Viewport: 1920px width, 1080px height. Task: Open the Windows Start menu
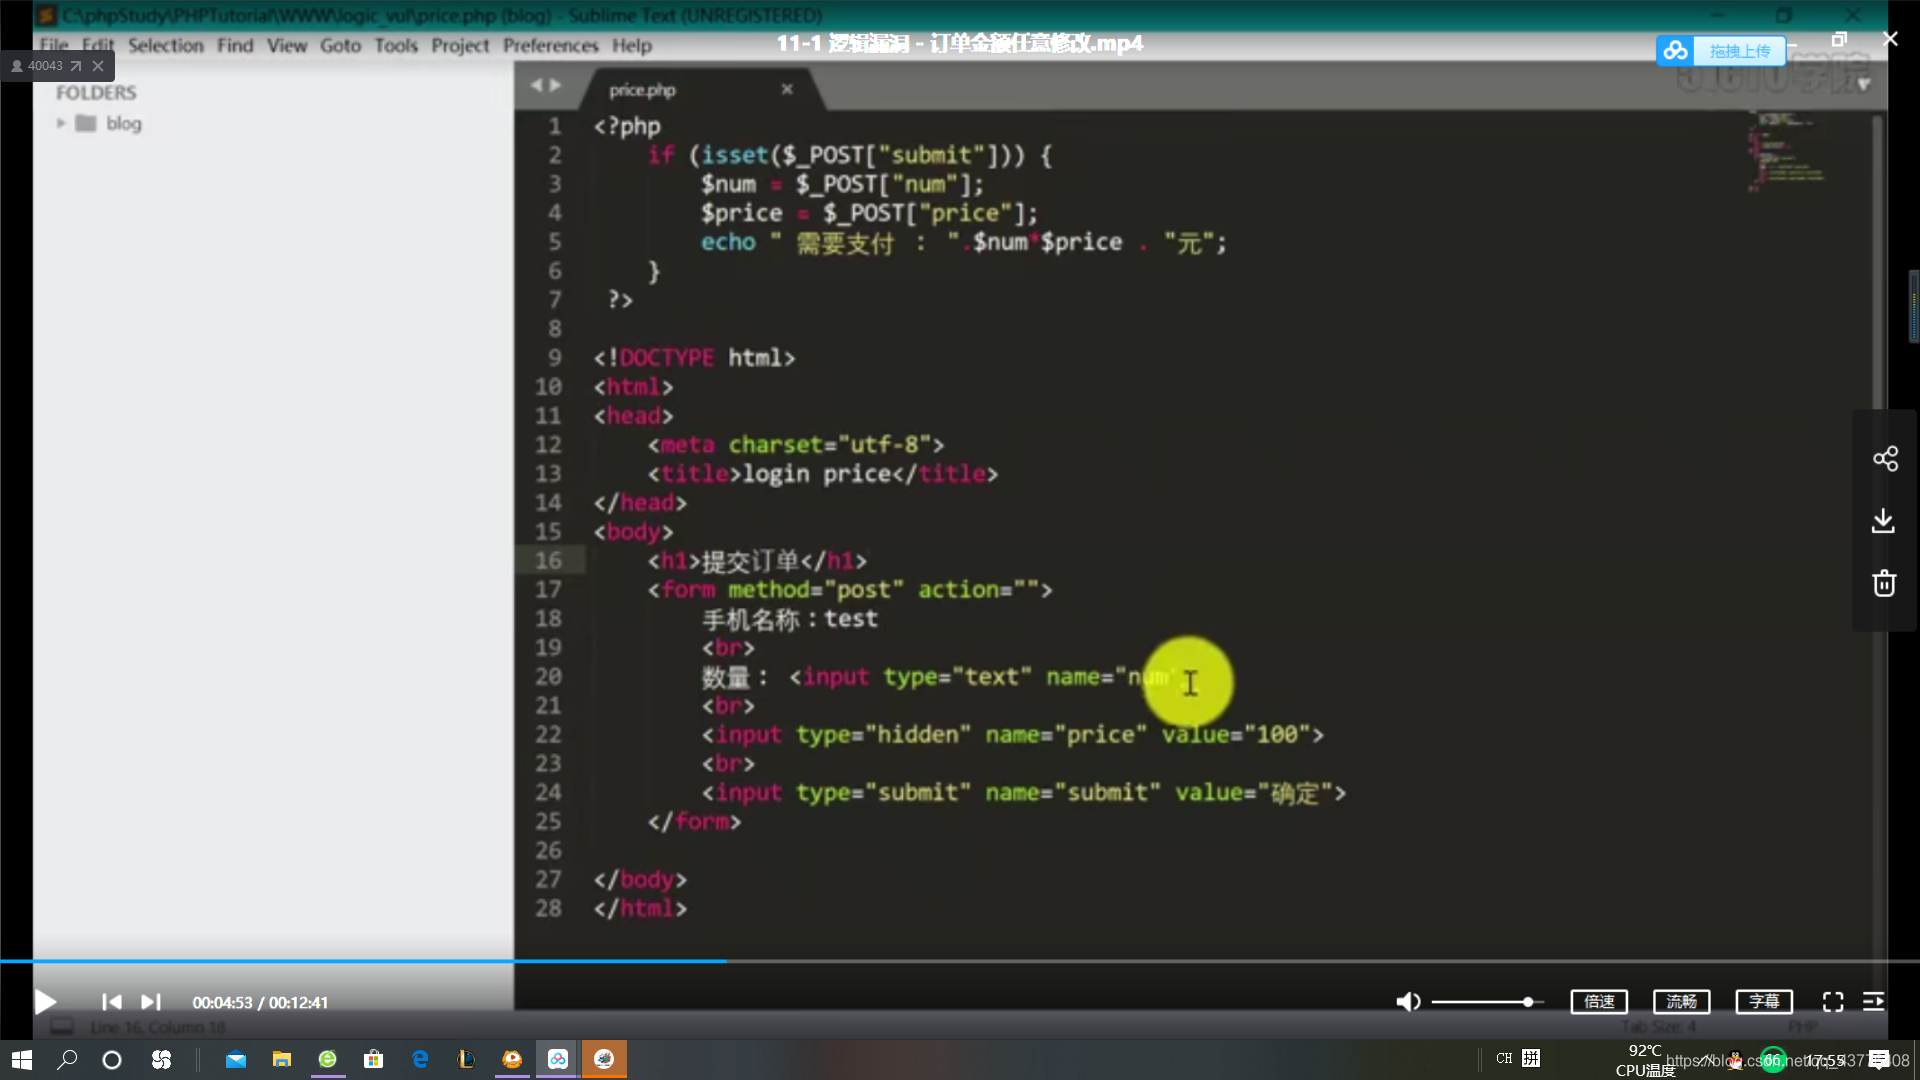22,1059
